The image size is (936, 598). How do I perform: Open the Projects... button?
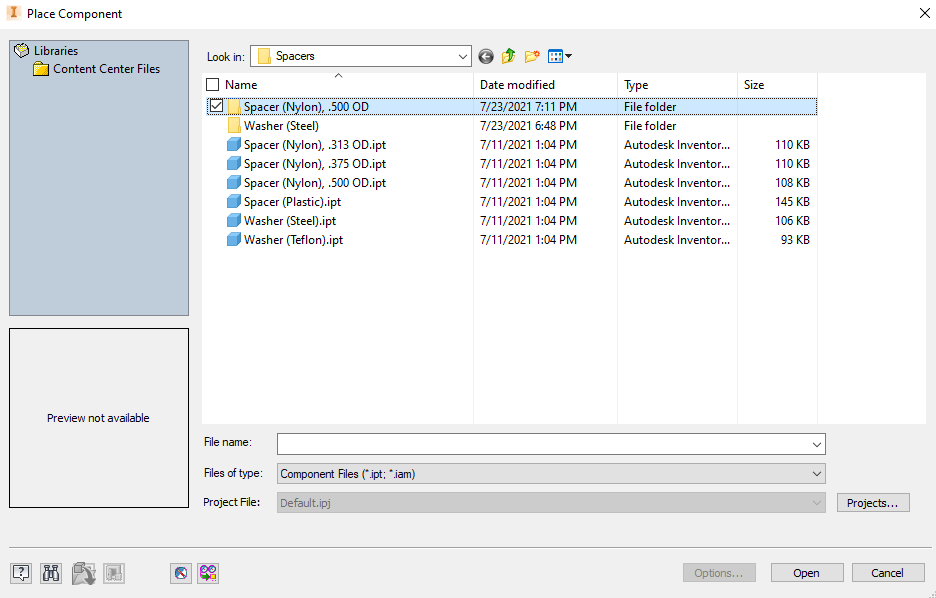[x=873, y=503]
